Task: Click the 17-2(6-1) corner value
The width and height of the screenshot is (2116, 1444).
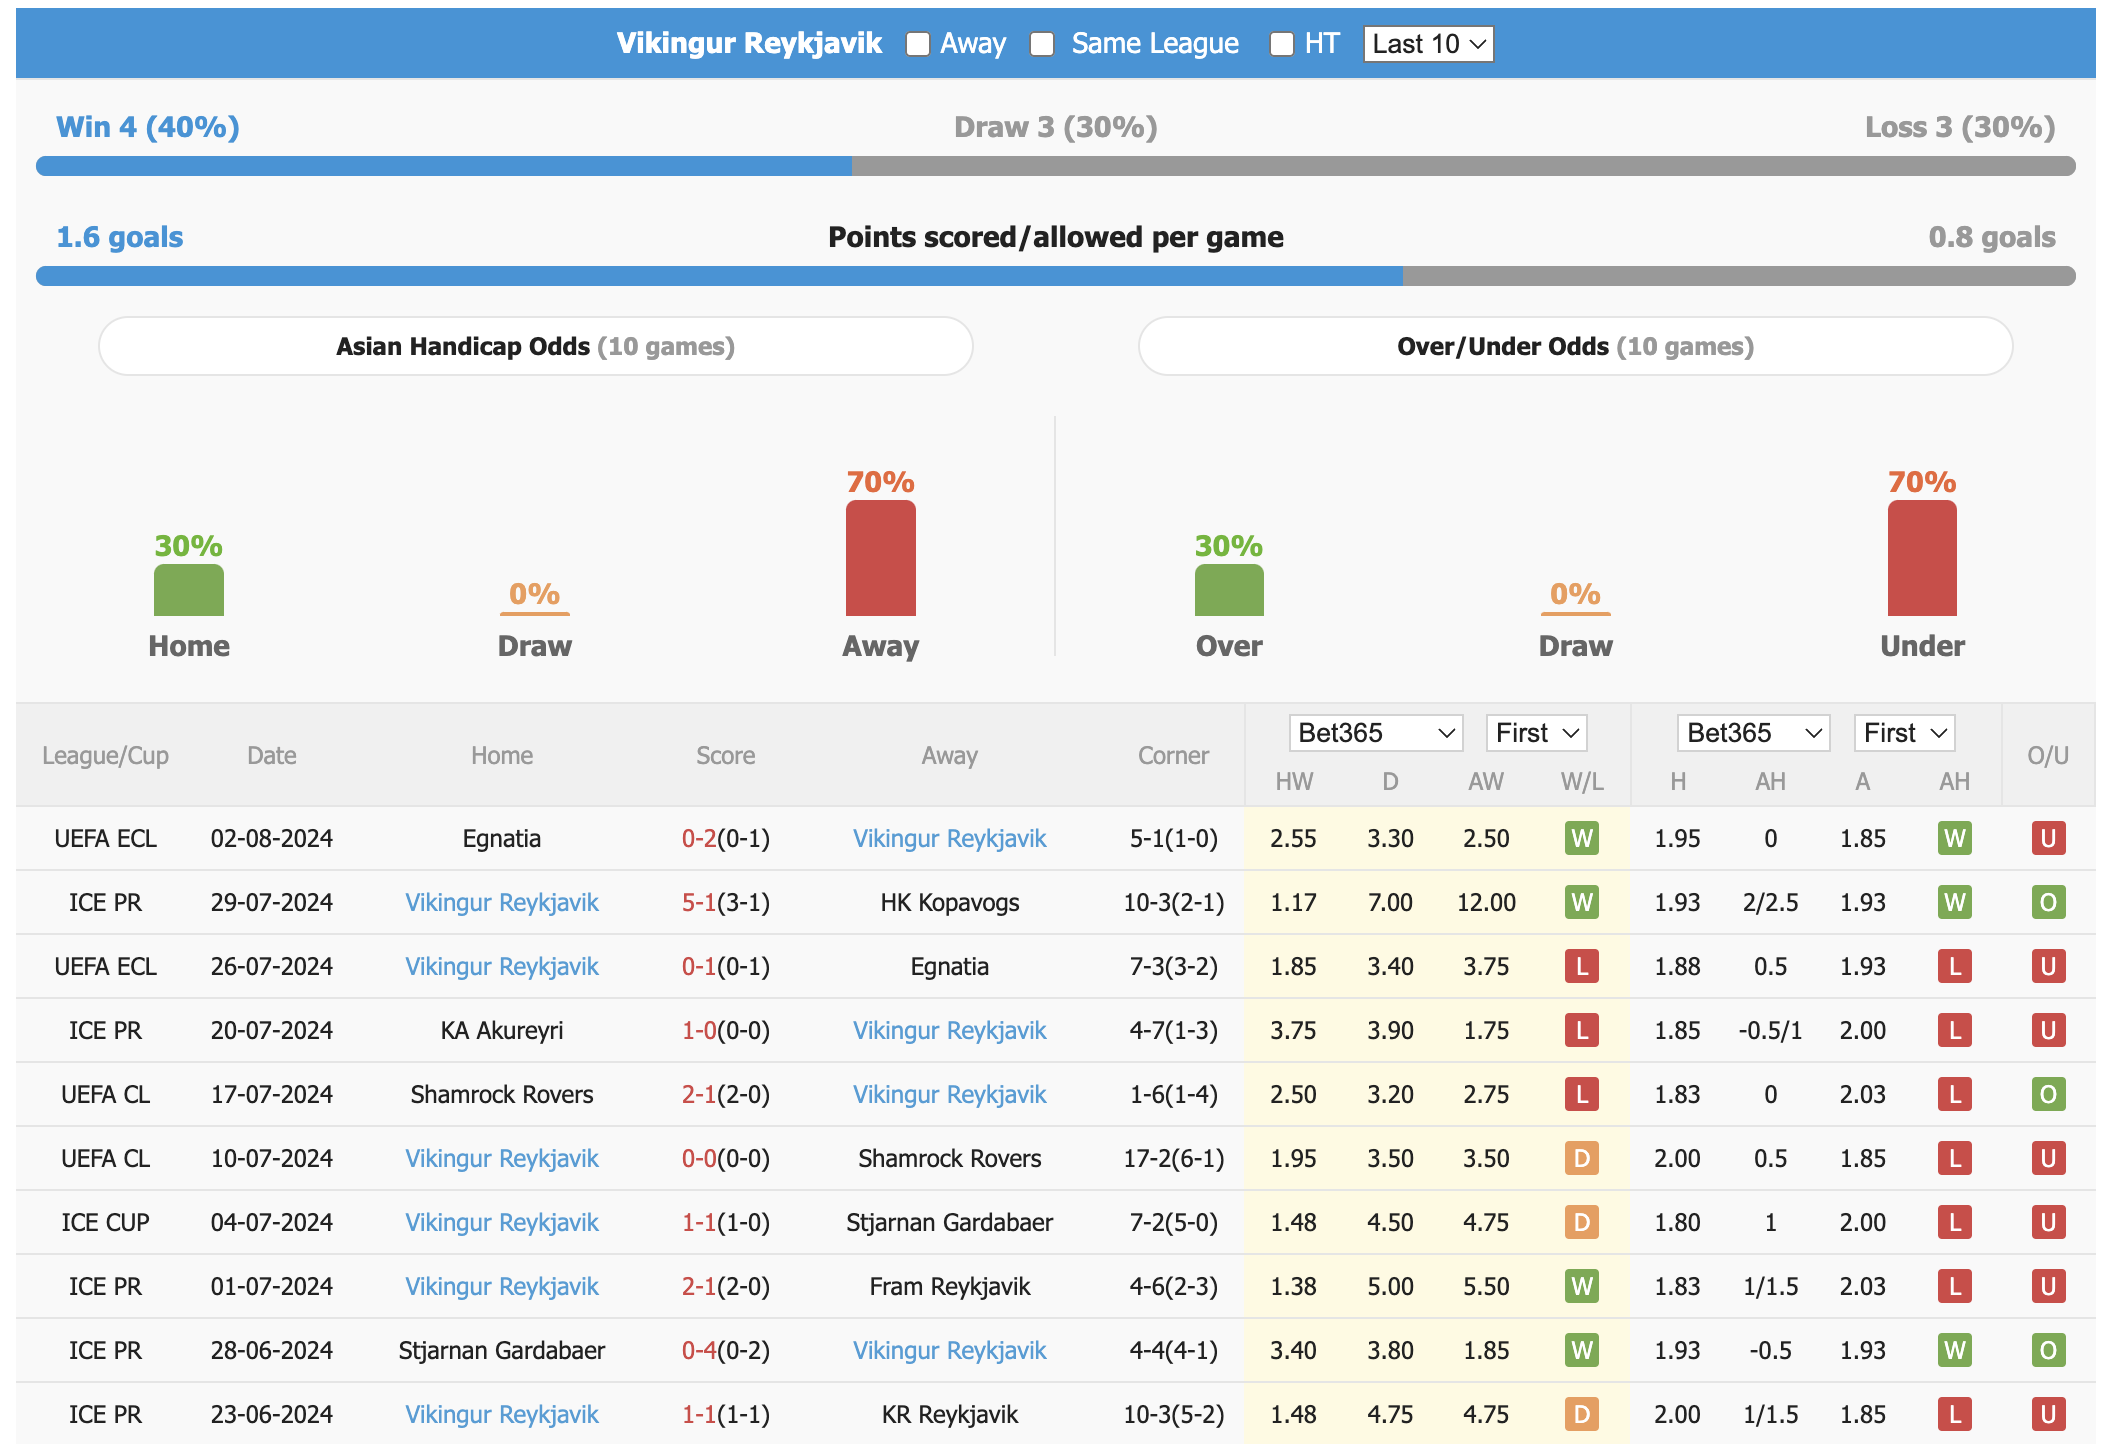Action: coord(1173,1158)
